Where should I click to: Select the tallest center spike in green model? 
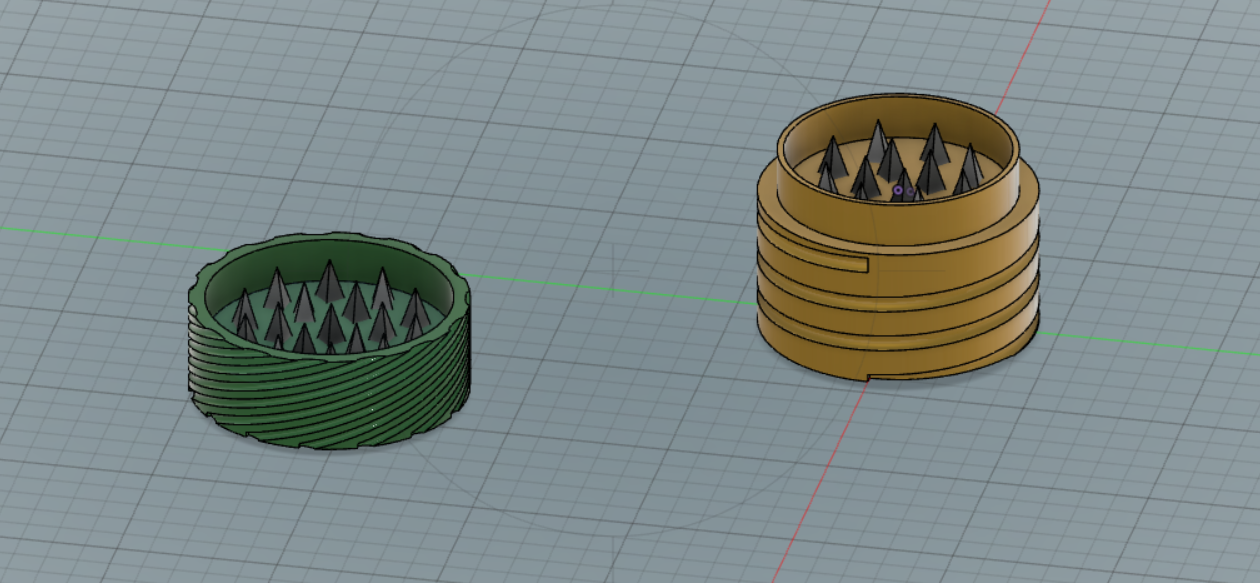pos(330,280)
